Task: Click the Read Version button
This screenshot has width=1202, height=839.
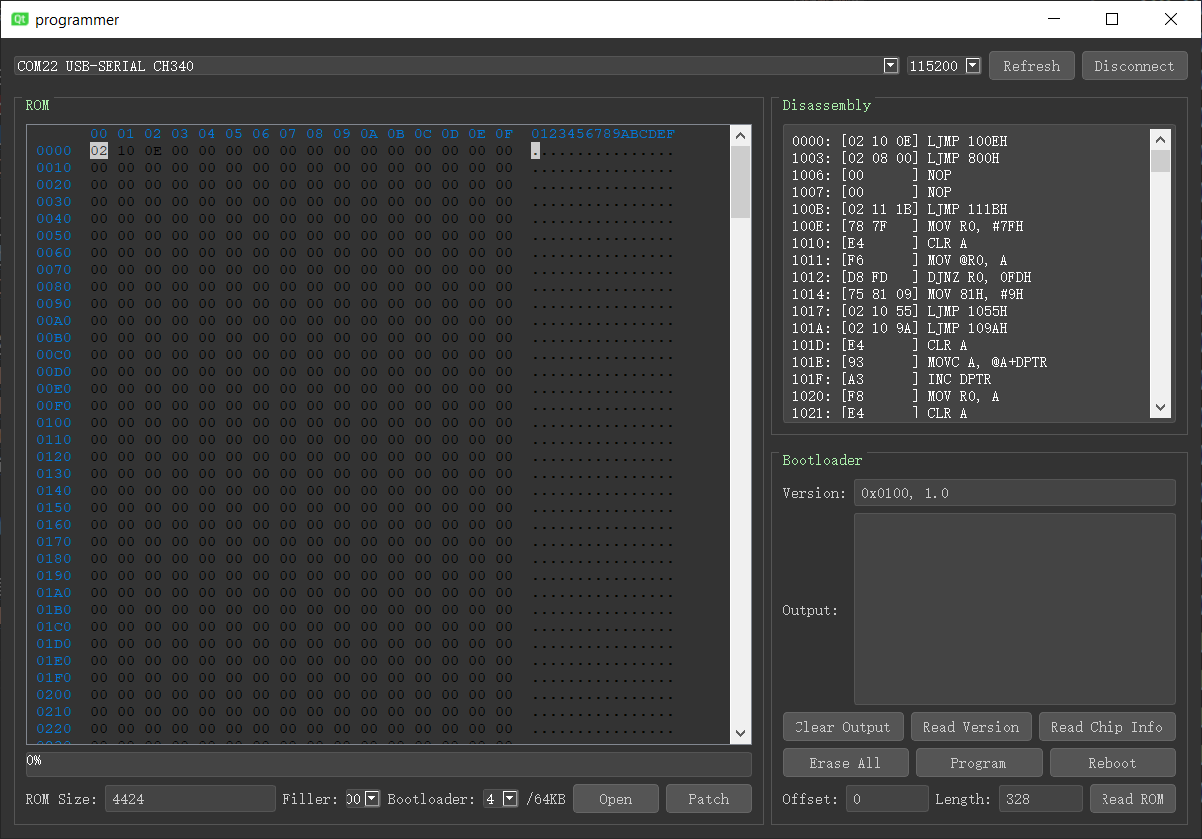Action: tap(971, 727)
